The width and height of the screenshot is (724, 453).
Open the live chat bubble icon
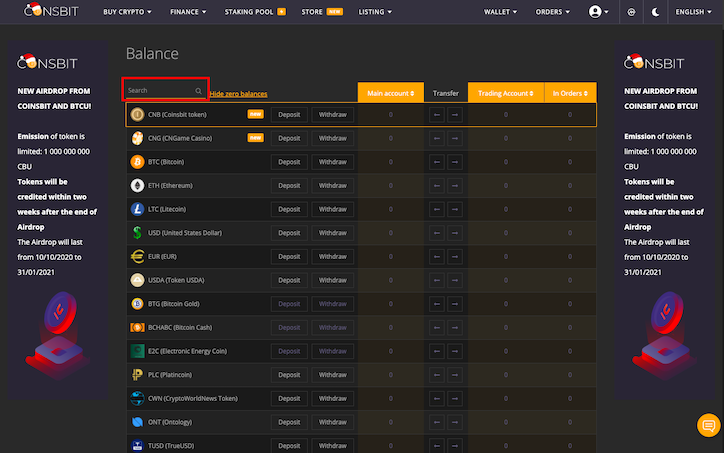click(x=708, y=425)
